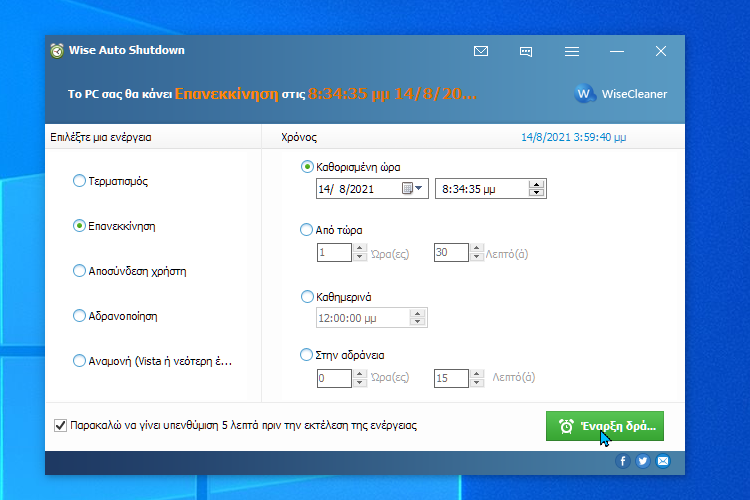Click the current time 14/8/2021 3:59:40 μμ

click(x=573, y=137)
